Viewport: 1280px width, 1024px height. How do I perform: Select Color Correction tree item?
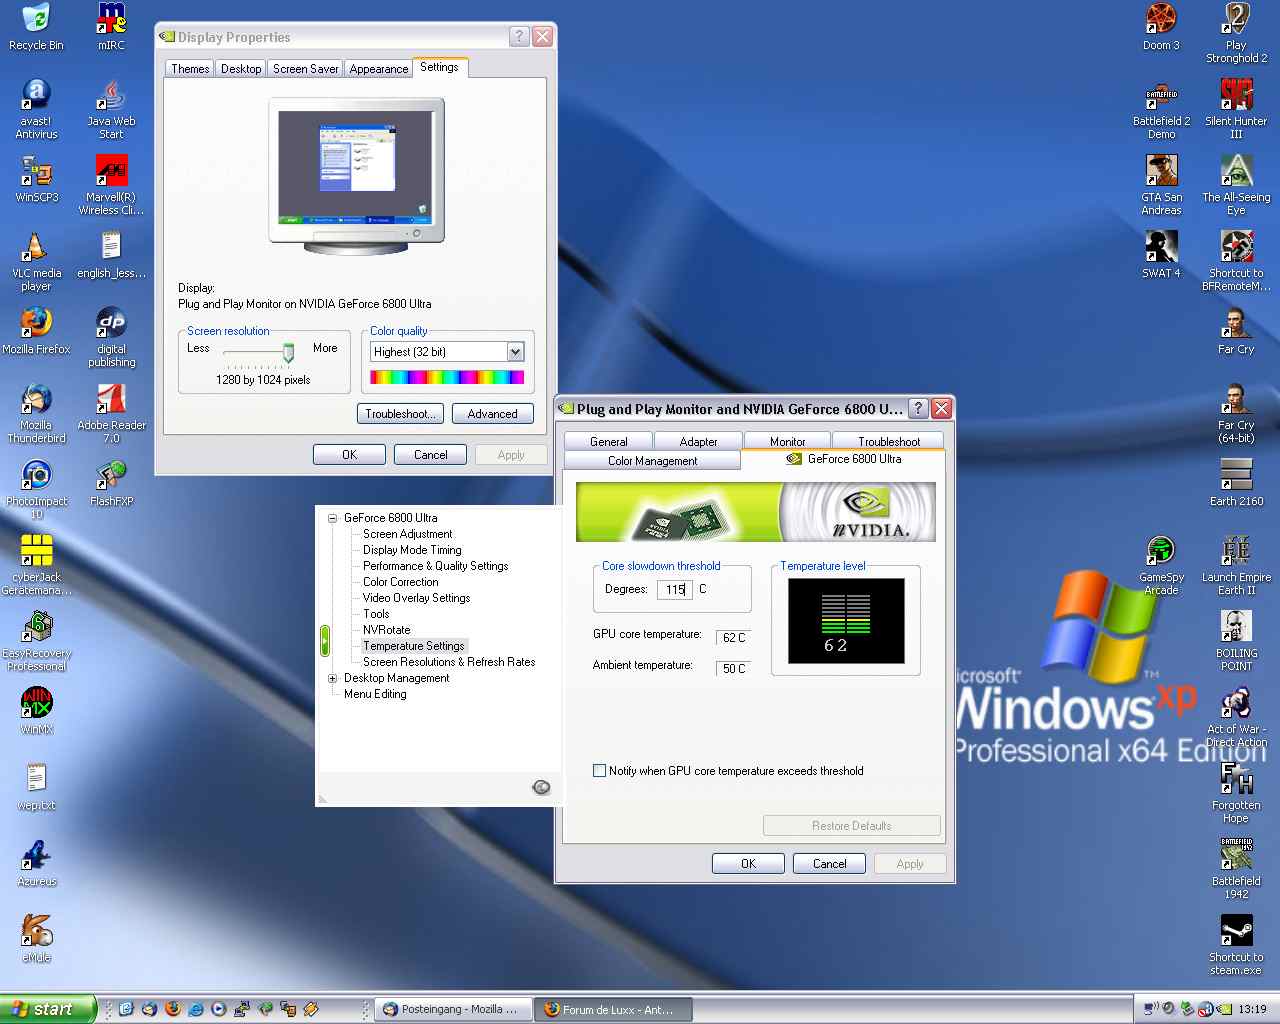click(400, 582)
